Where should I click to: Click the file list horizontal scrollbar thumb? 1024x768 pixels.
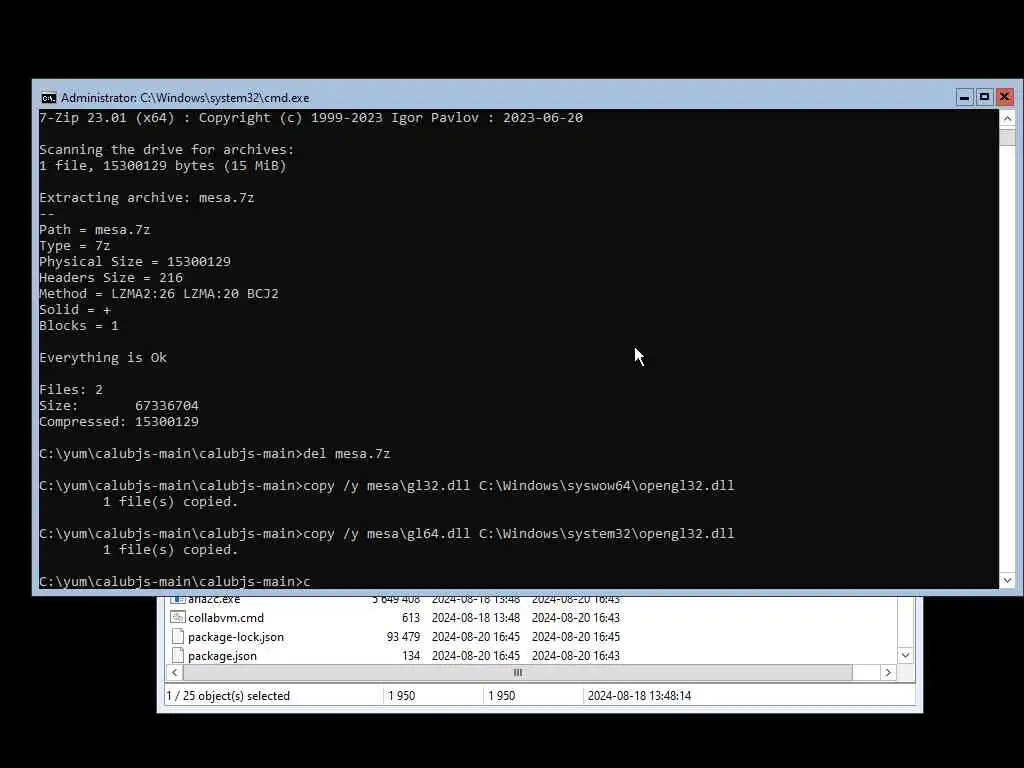[518, 673]
